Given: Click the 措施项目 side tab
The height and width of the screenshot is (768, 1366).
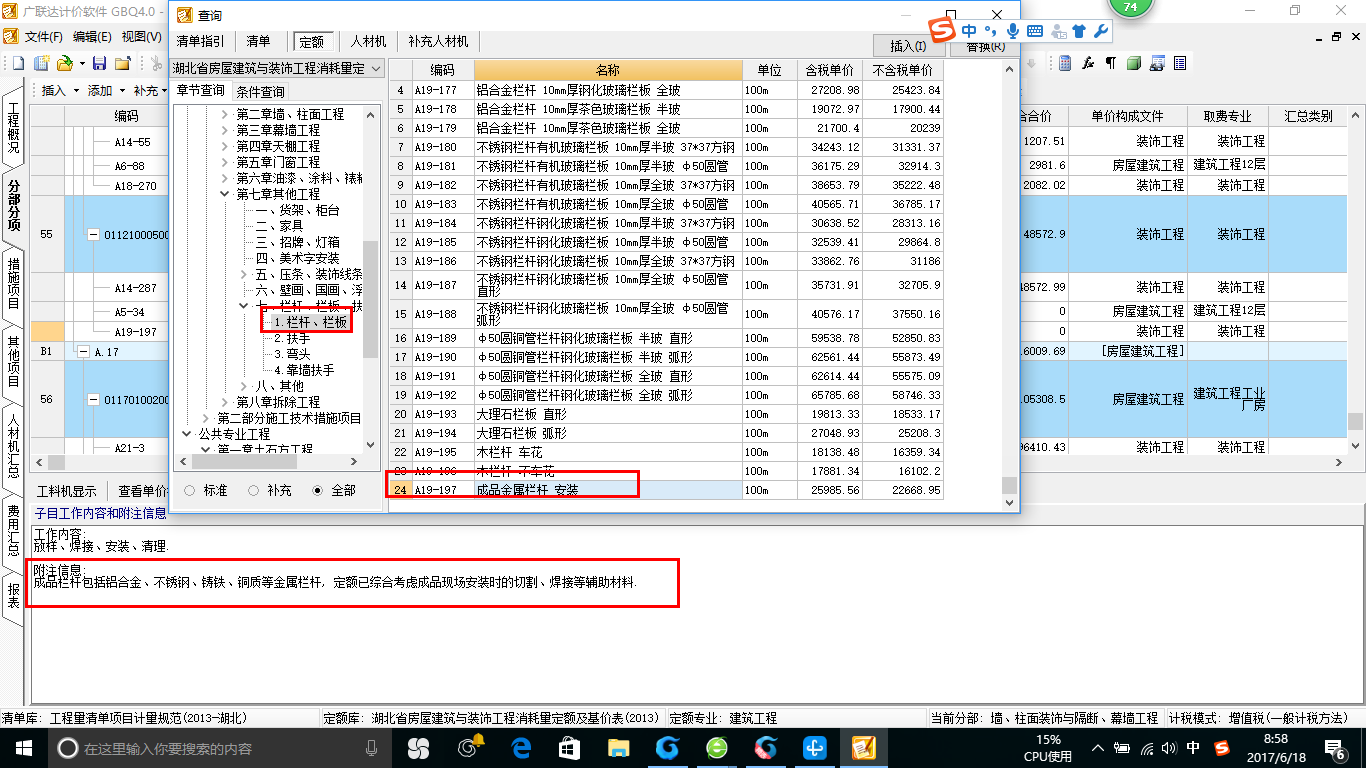Looking at the screenshot, I should point(14,284).
